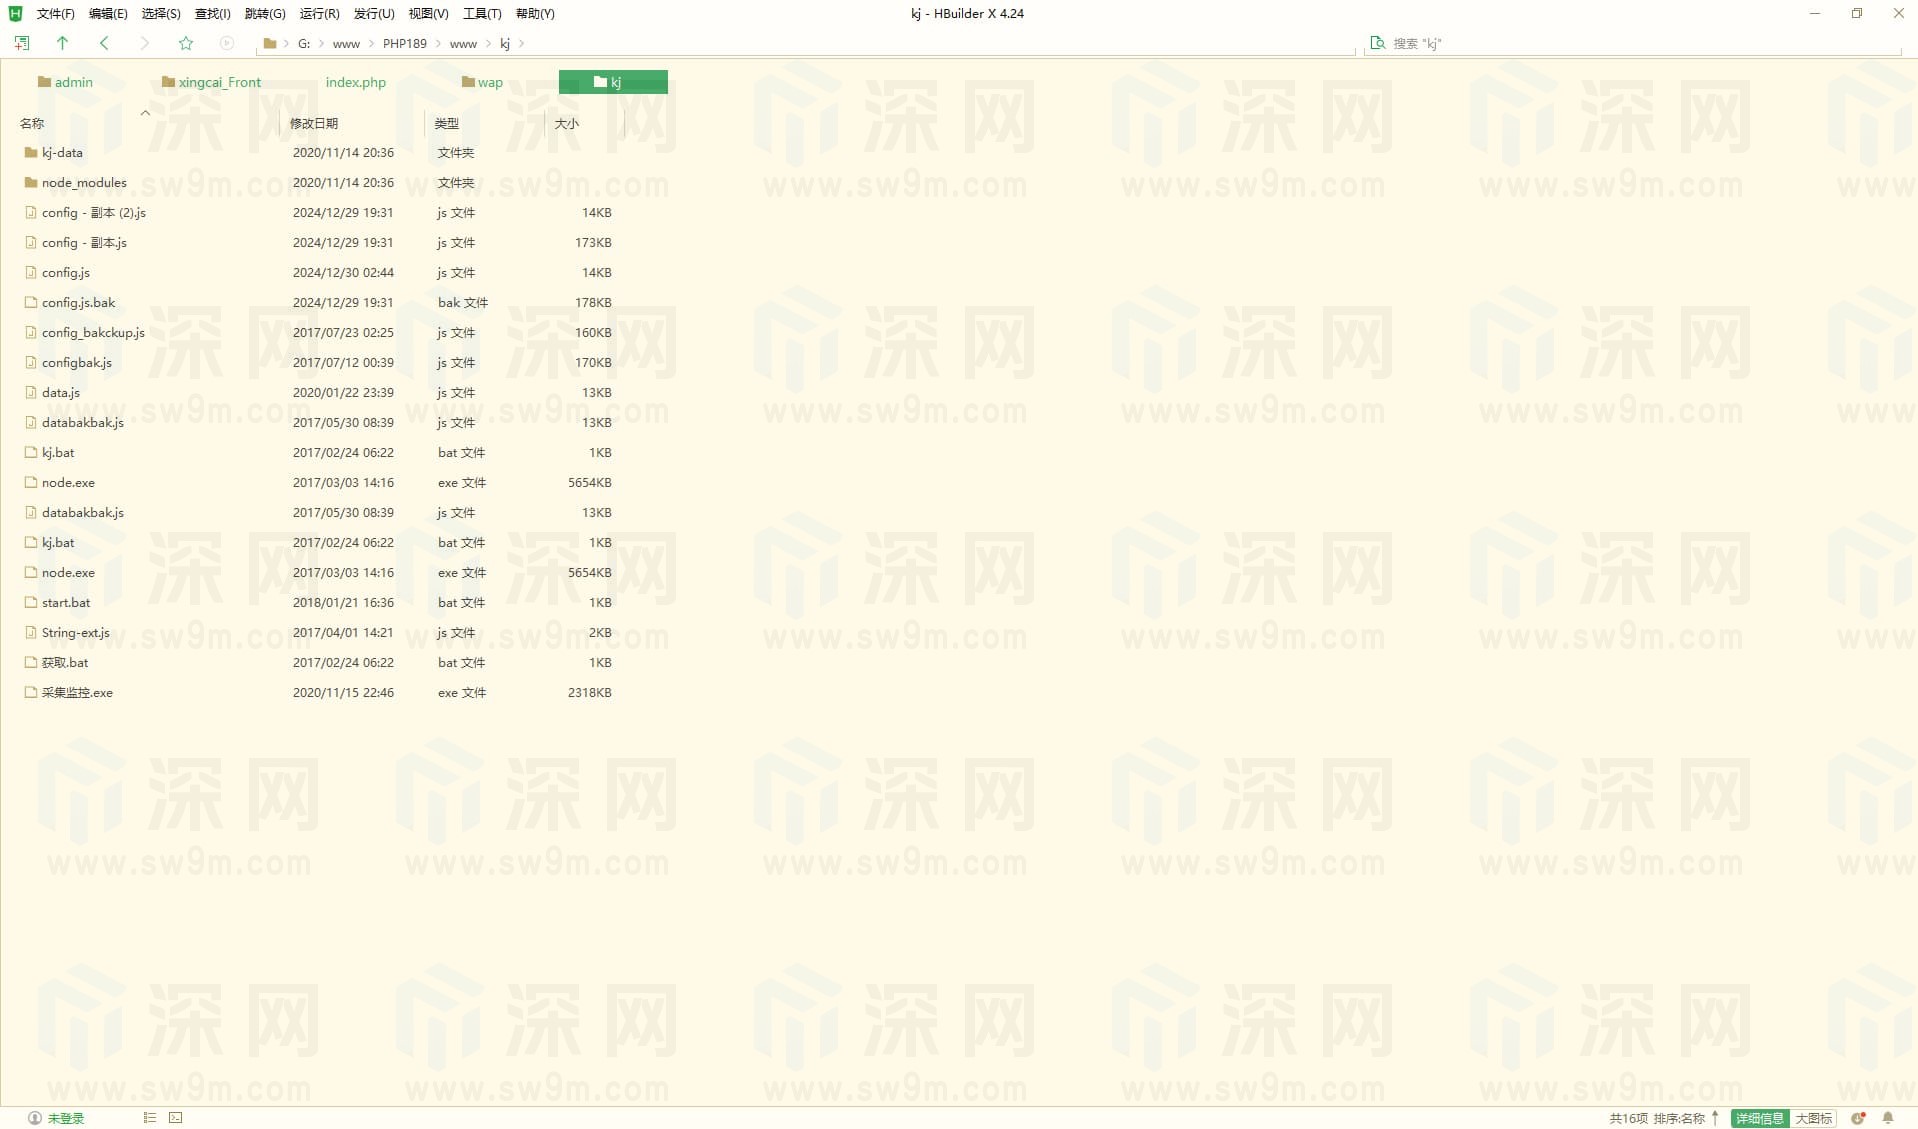Expand the chevron after G: in breadcrumb
This screenshot has height=1129, width=1918.
click(321, 43)
